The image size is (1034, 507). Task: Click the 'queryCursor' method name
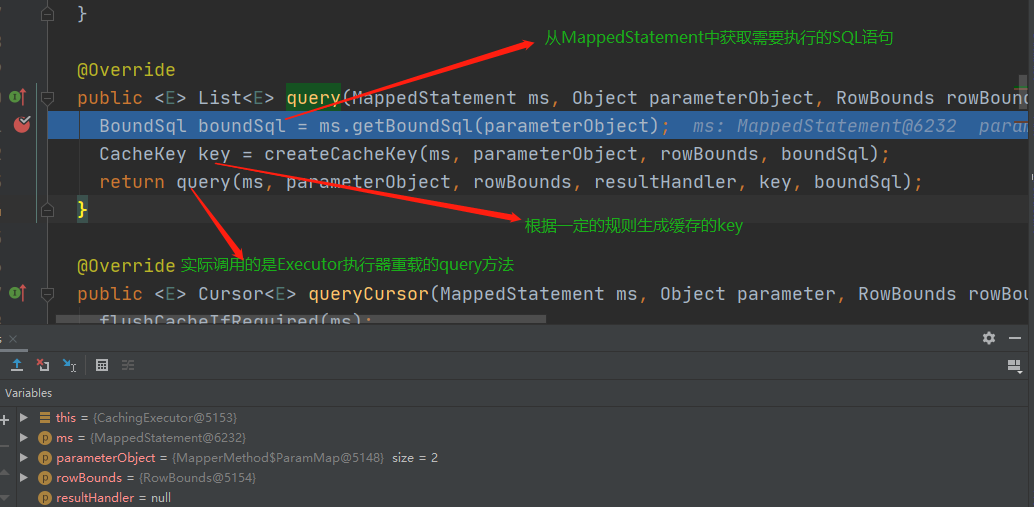tap(369, 293)
